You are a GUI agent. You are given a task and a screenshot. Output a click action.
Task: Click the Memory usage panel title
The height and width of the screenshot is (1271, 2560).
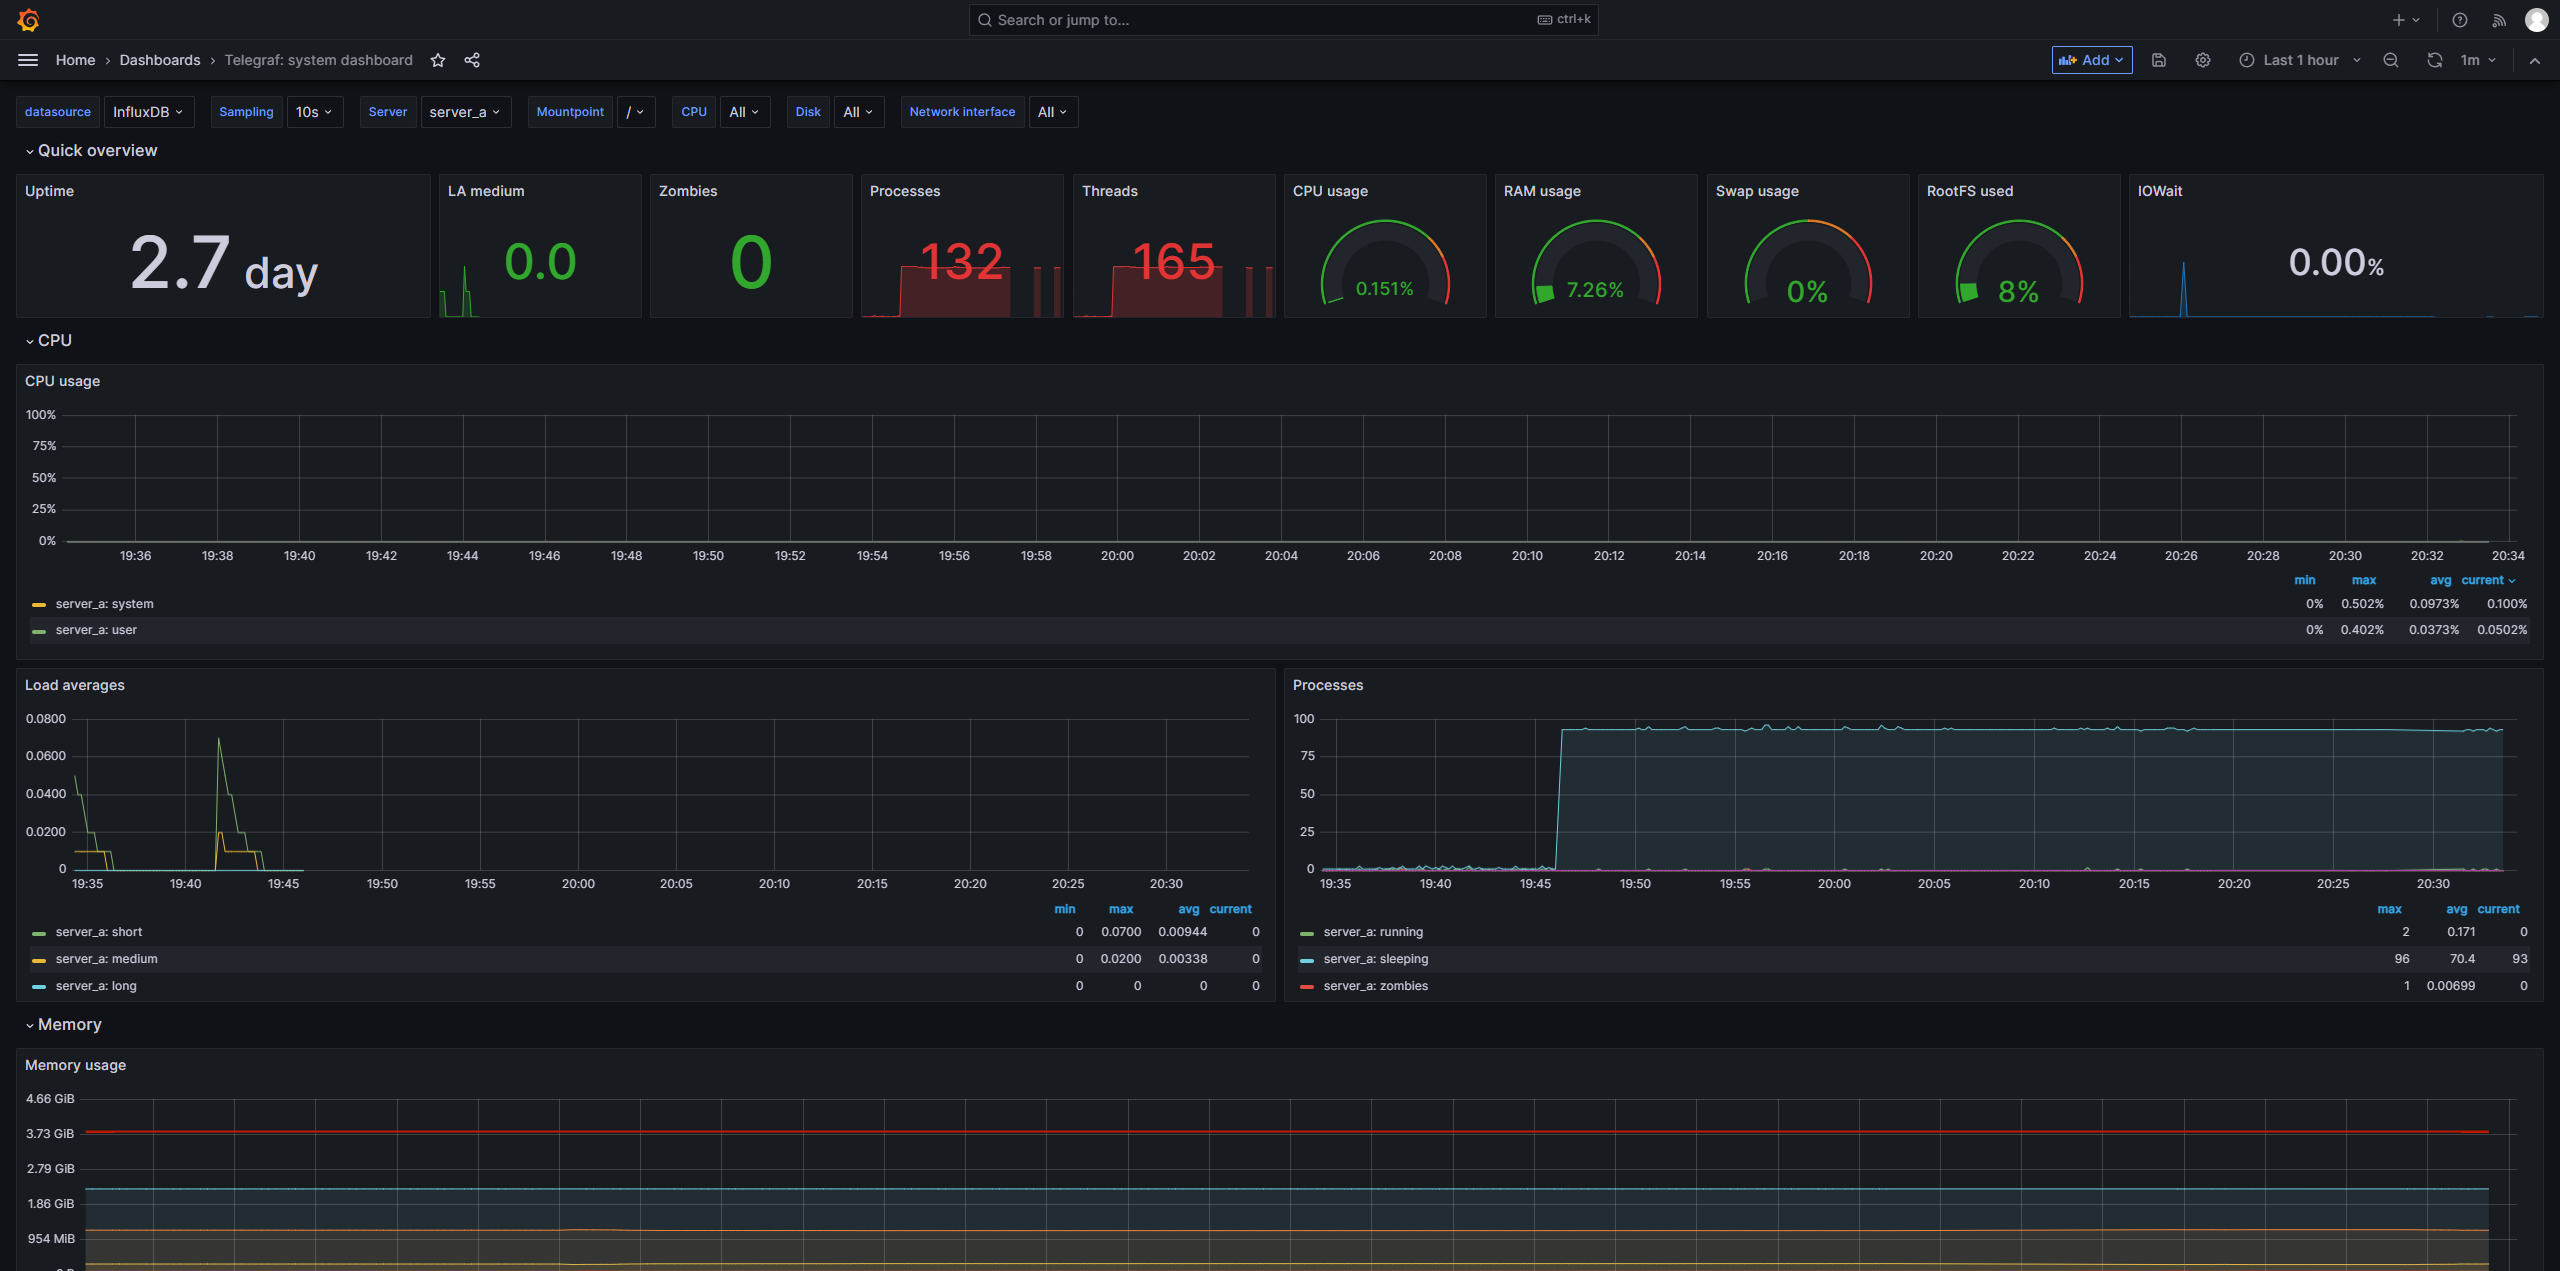click(x=75, y=1065)
